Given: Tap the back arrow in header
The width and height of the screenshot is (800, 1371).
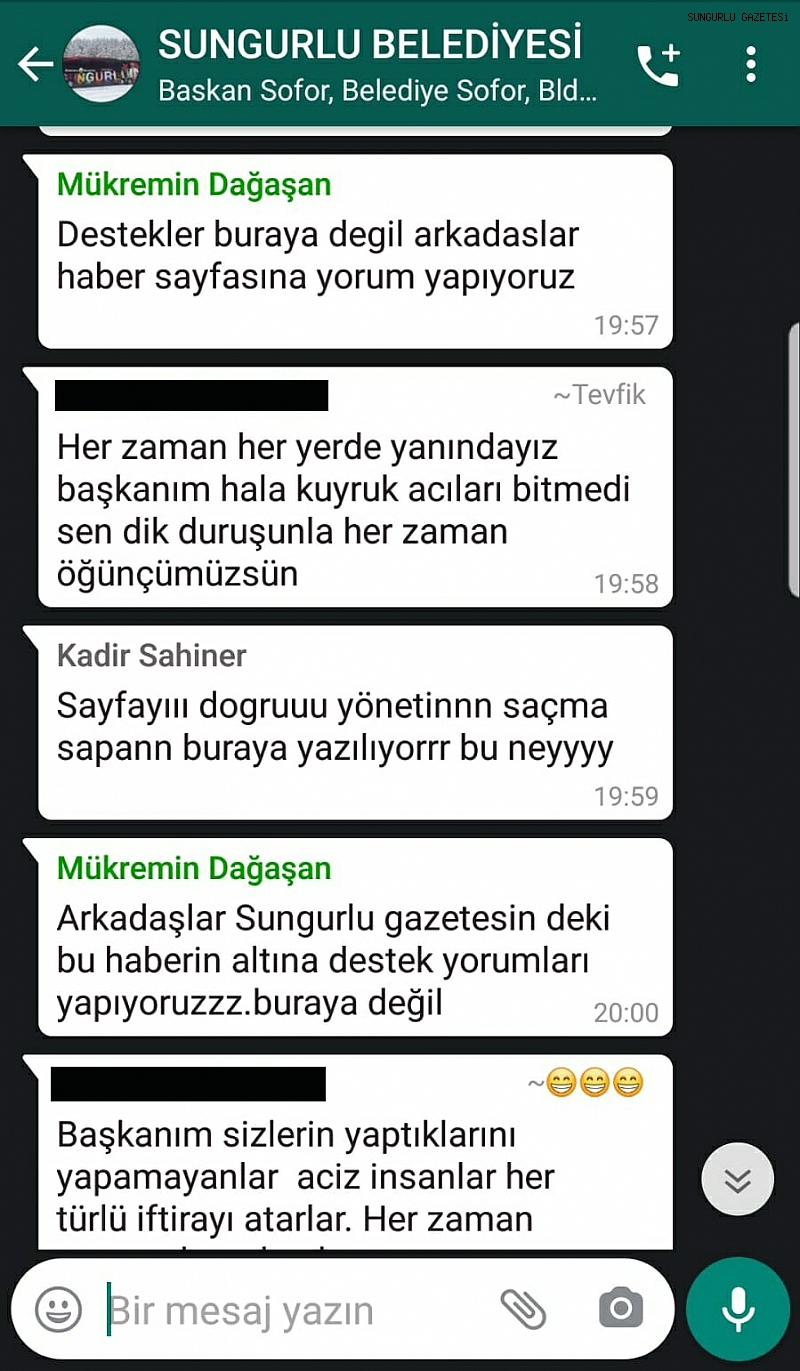Looking at the screenshot, I should [x=34, y=65].
